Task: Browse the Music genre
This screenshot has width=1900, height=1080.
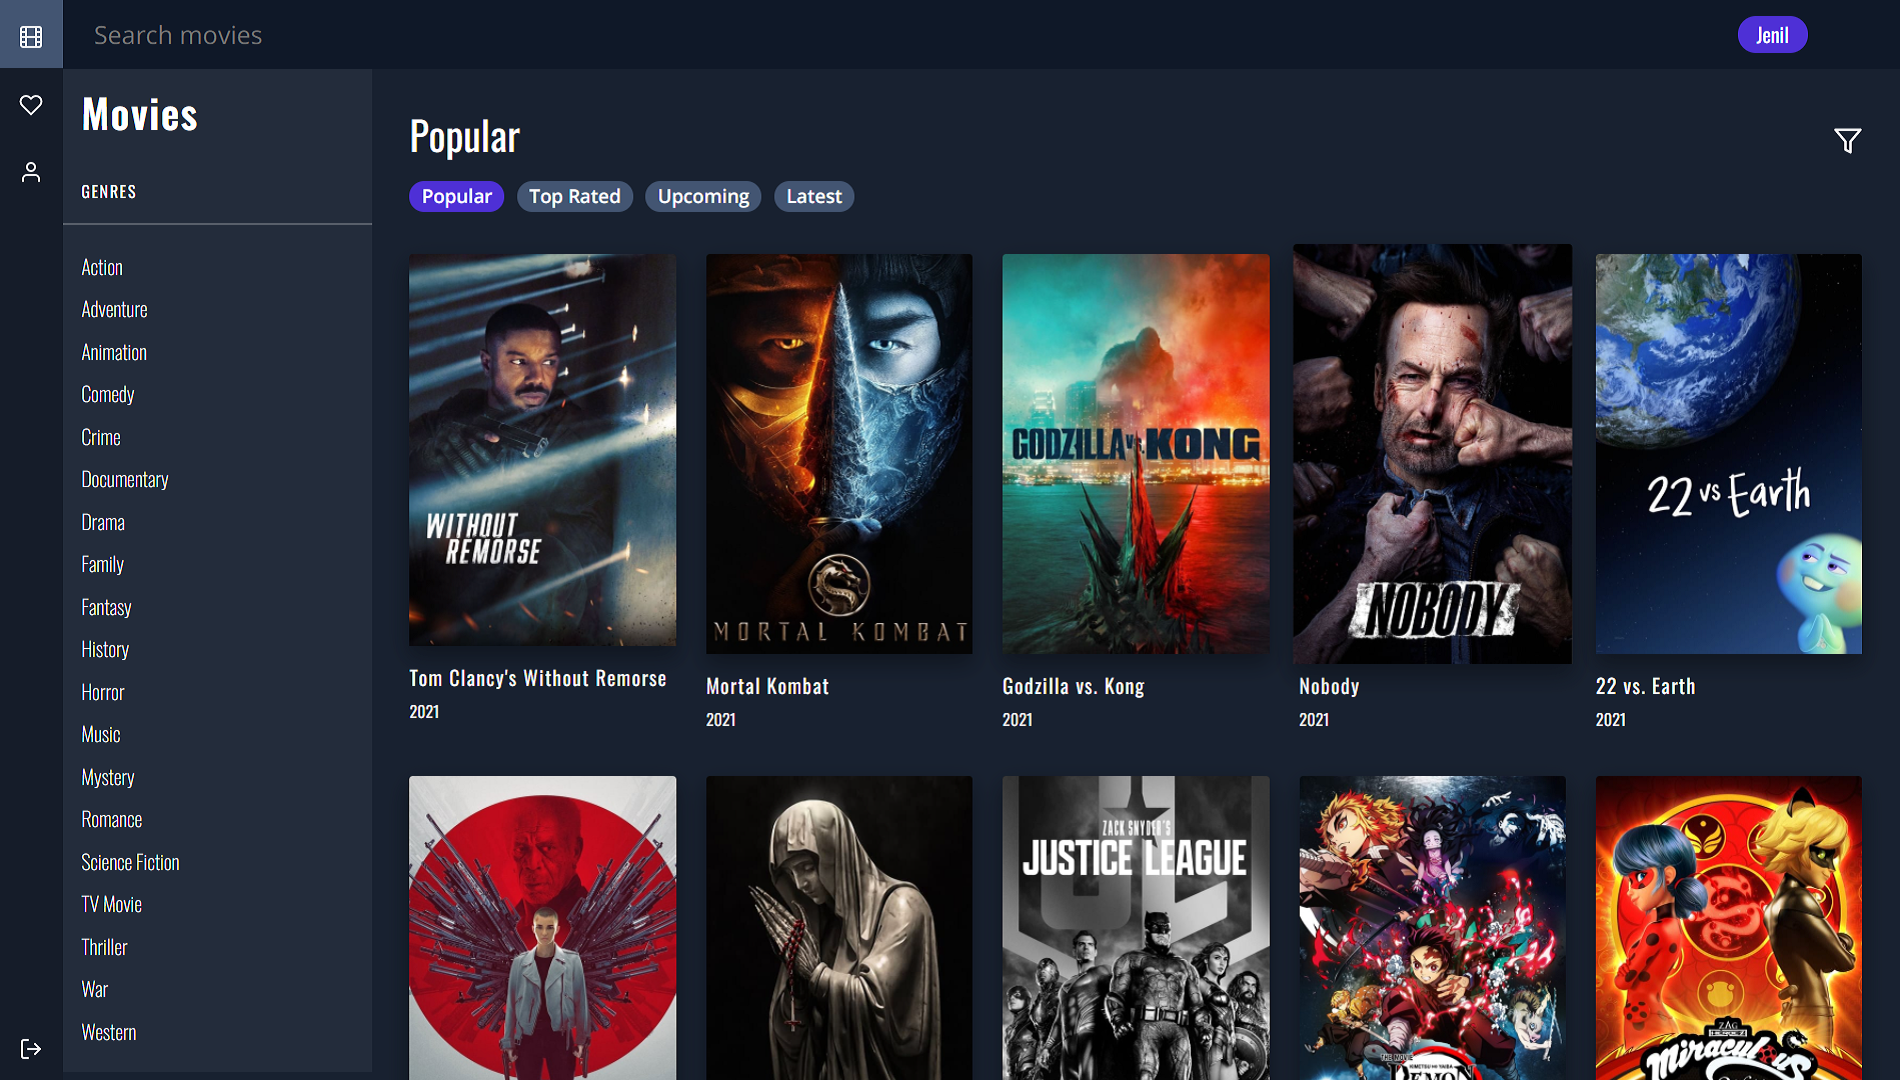Action: click(101, 735)
